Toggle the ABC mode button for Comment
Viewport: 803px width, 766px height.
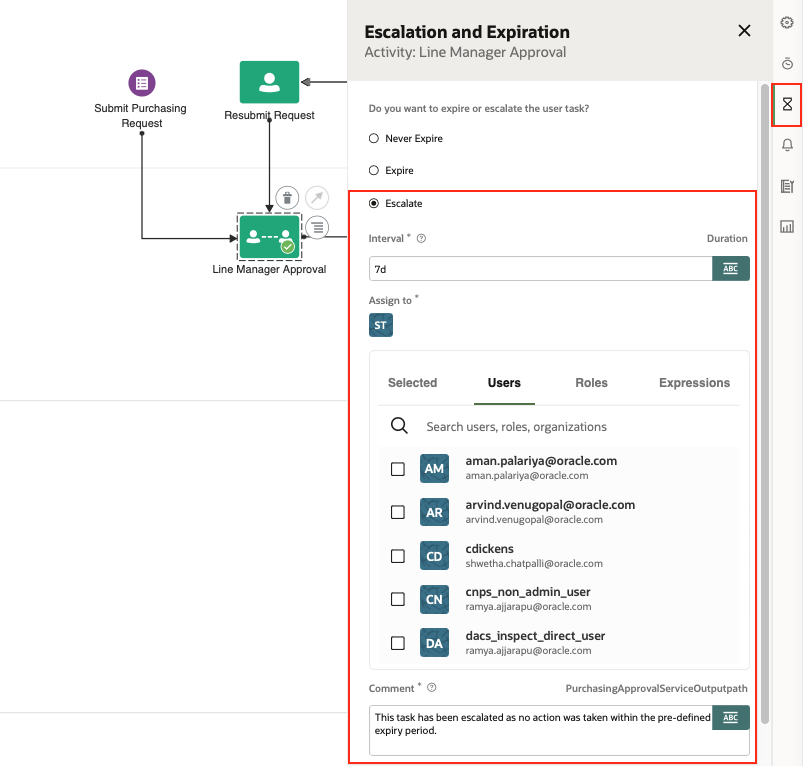[730, 718]
